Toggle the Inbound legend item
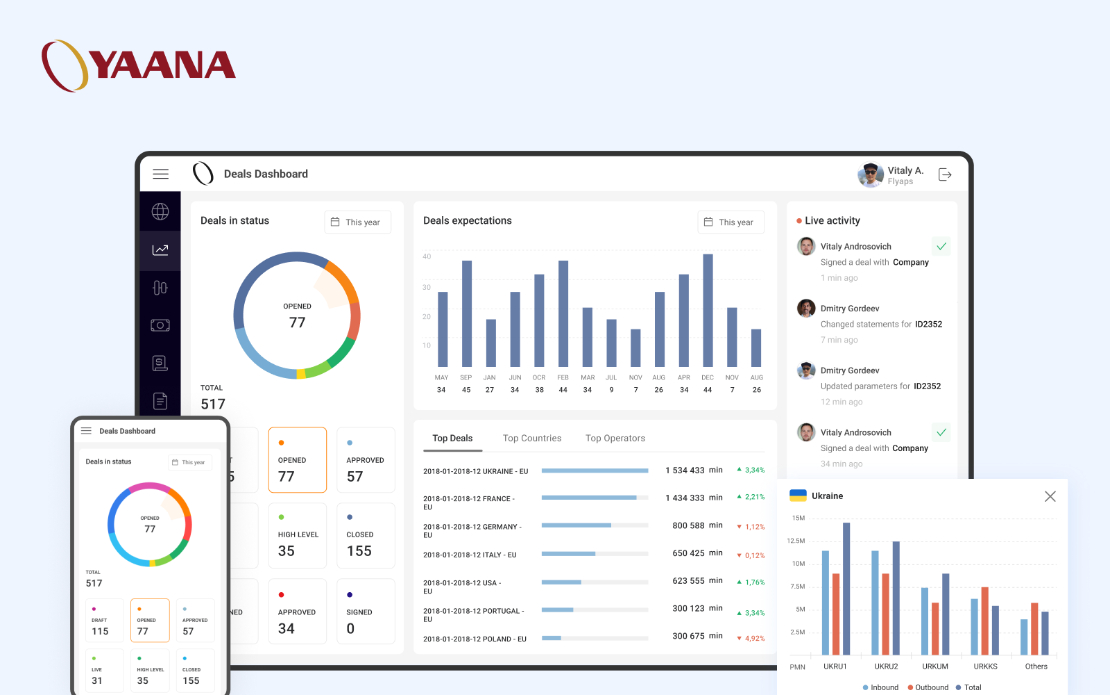The width and height of the screenshot is (1110, 695). tap(881, 687)
